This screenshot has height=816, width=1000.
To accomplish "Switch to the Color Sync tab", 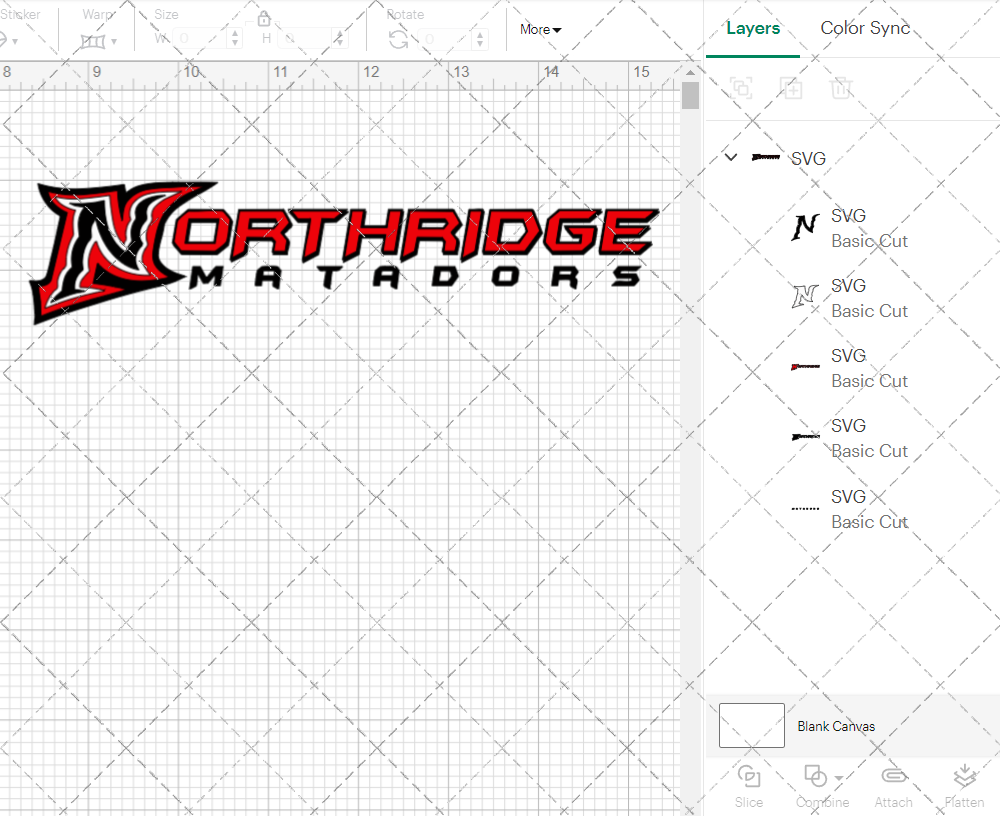I will pos(865,28).
